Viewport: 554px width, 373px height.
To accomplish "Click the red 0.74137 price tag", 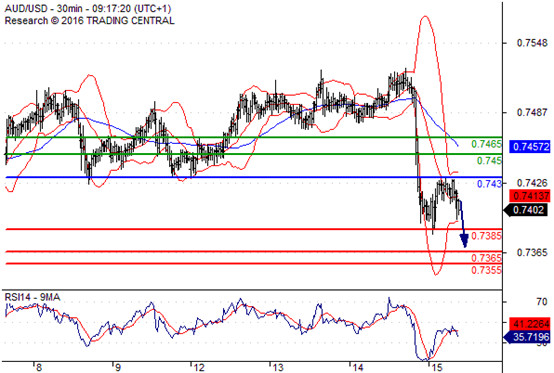I will point(530,195).
